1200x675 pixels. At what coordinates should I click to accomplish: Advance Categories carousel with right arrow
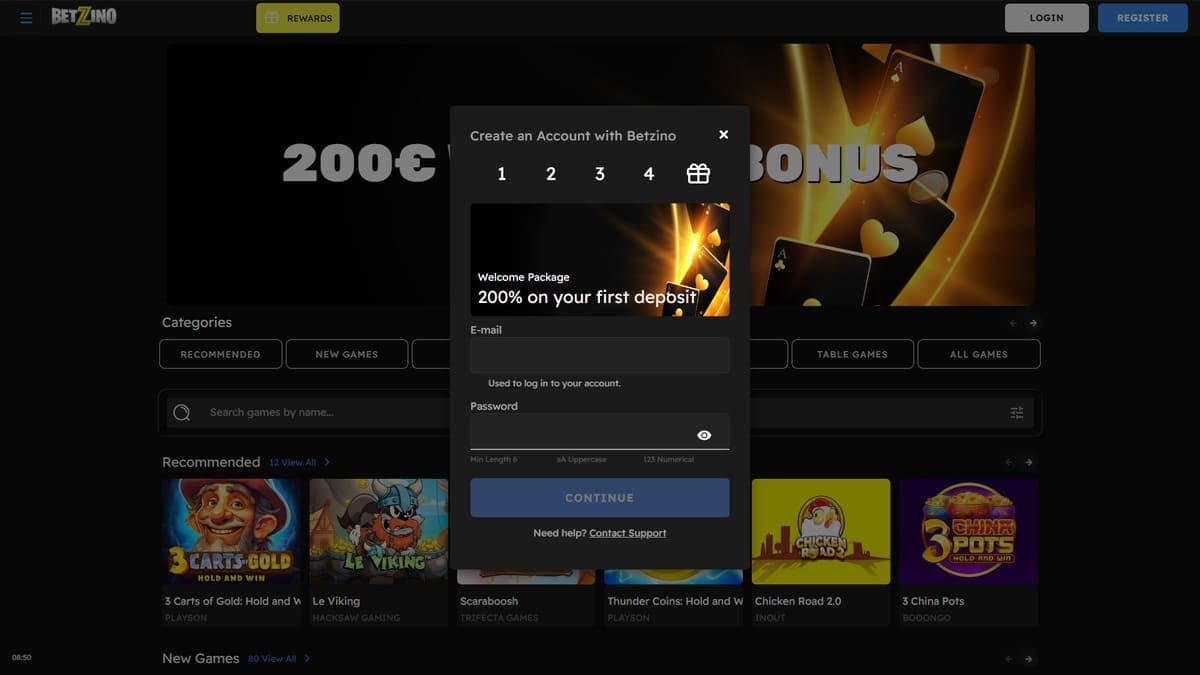[1033, 323]
